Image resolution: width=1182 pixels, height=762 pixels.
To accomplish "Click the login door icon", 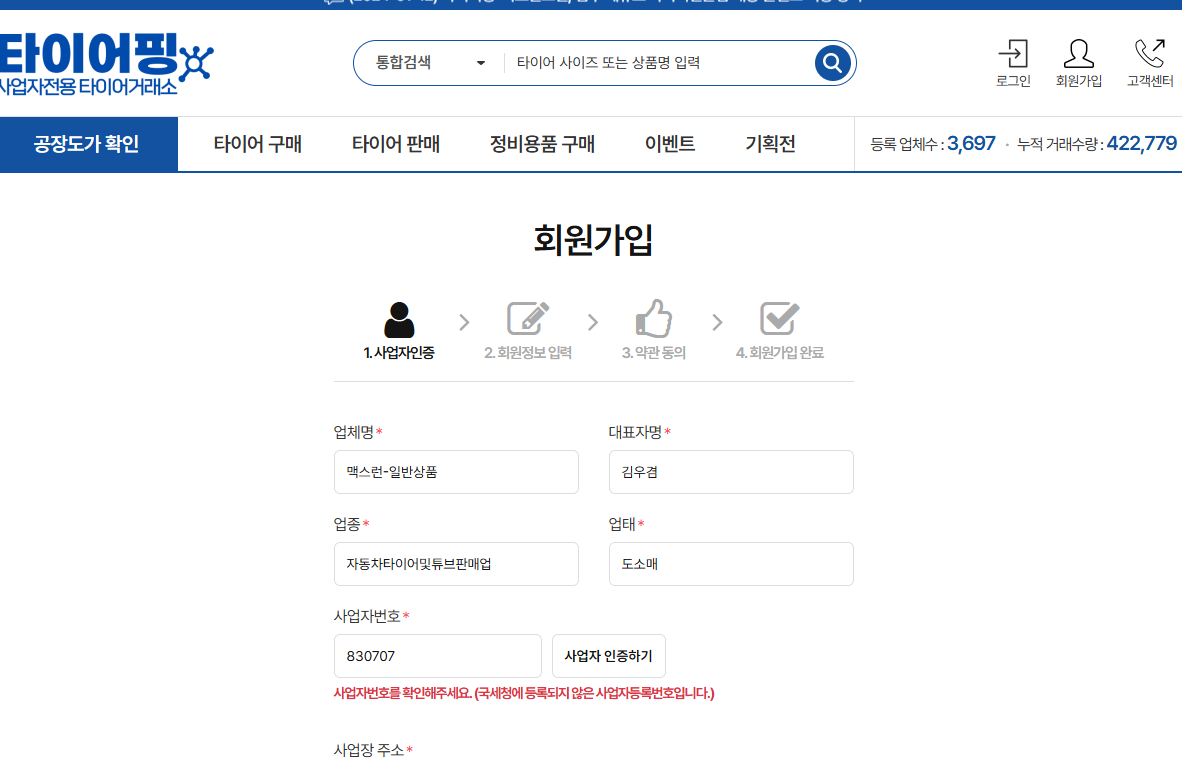I will click(x=1013, y=54).
